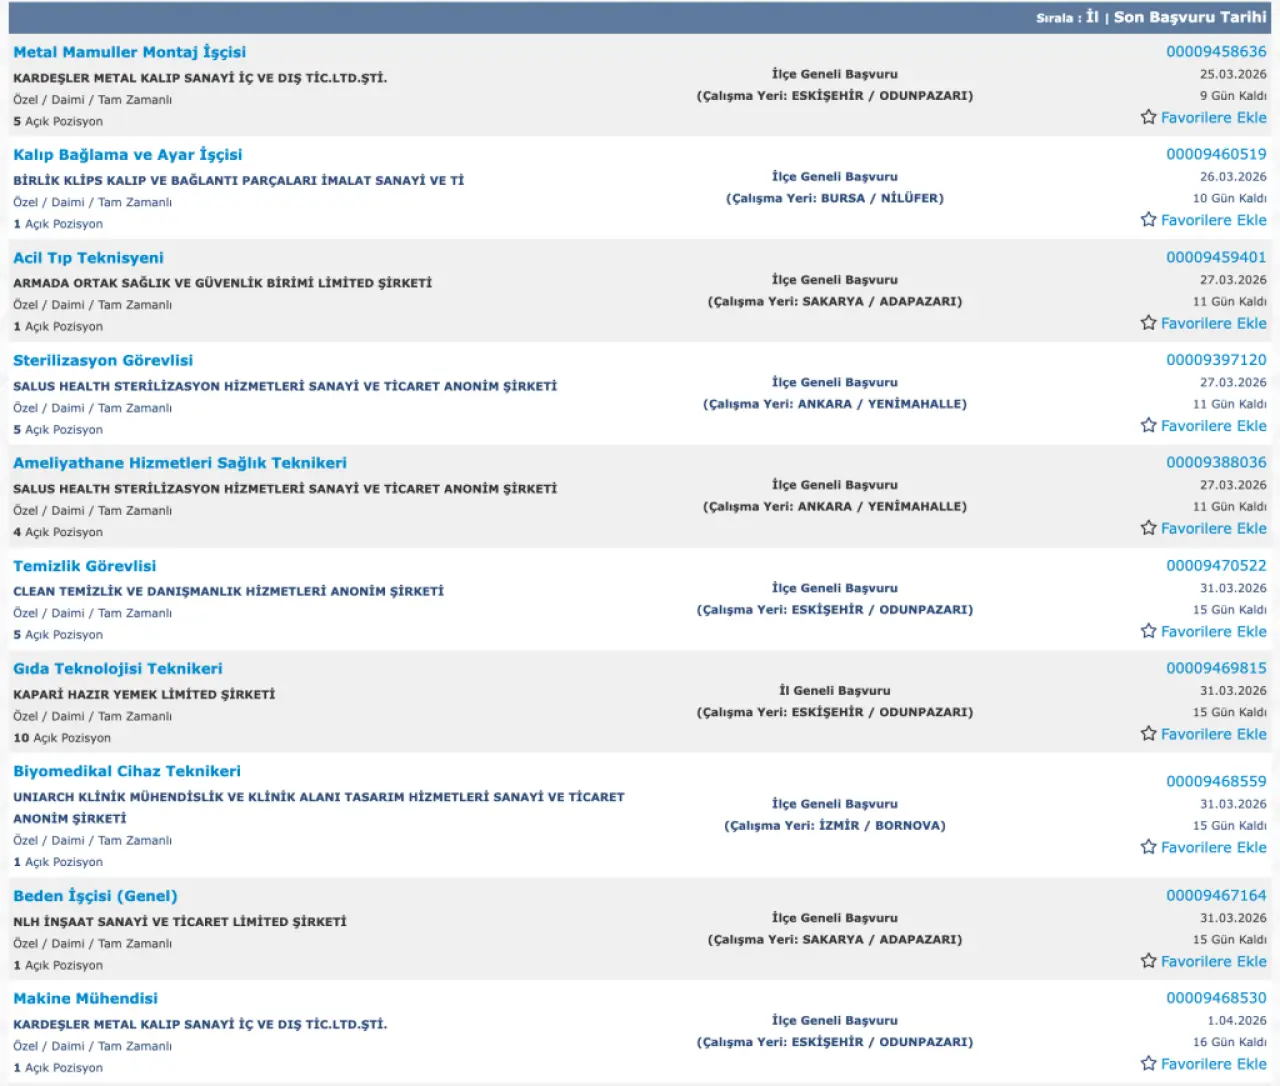Sort by Son Başvuru Tarihi
The height and width of the screenshot is (1086, 1280).
1190,17
